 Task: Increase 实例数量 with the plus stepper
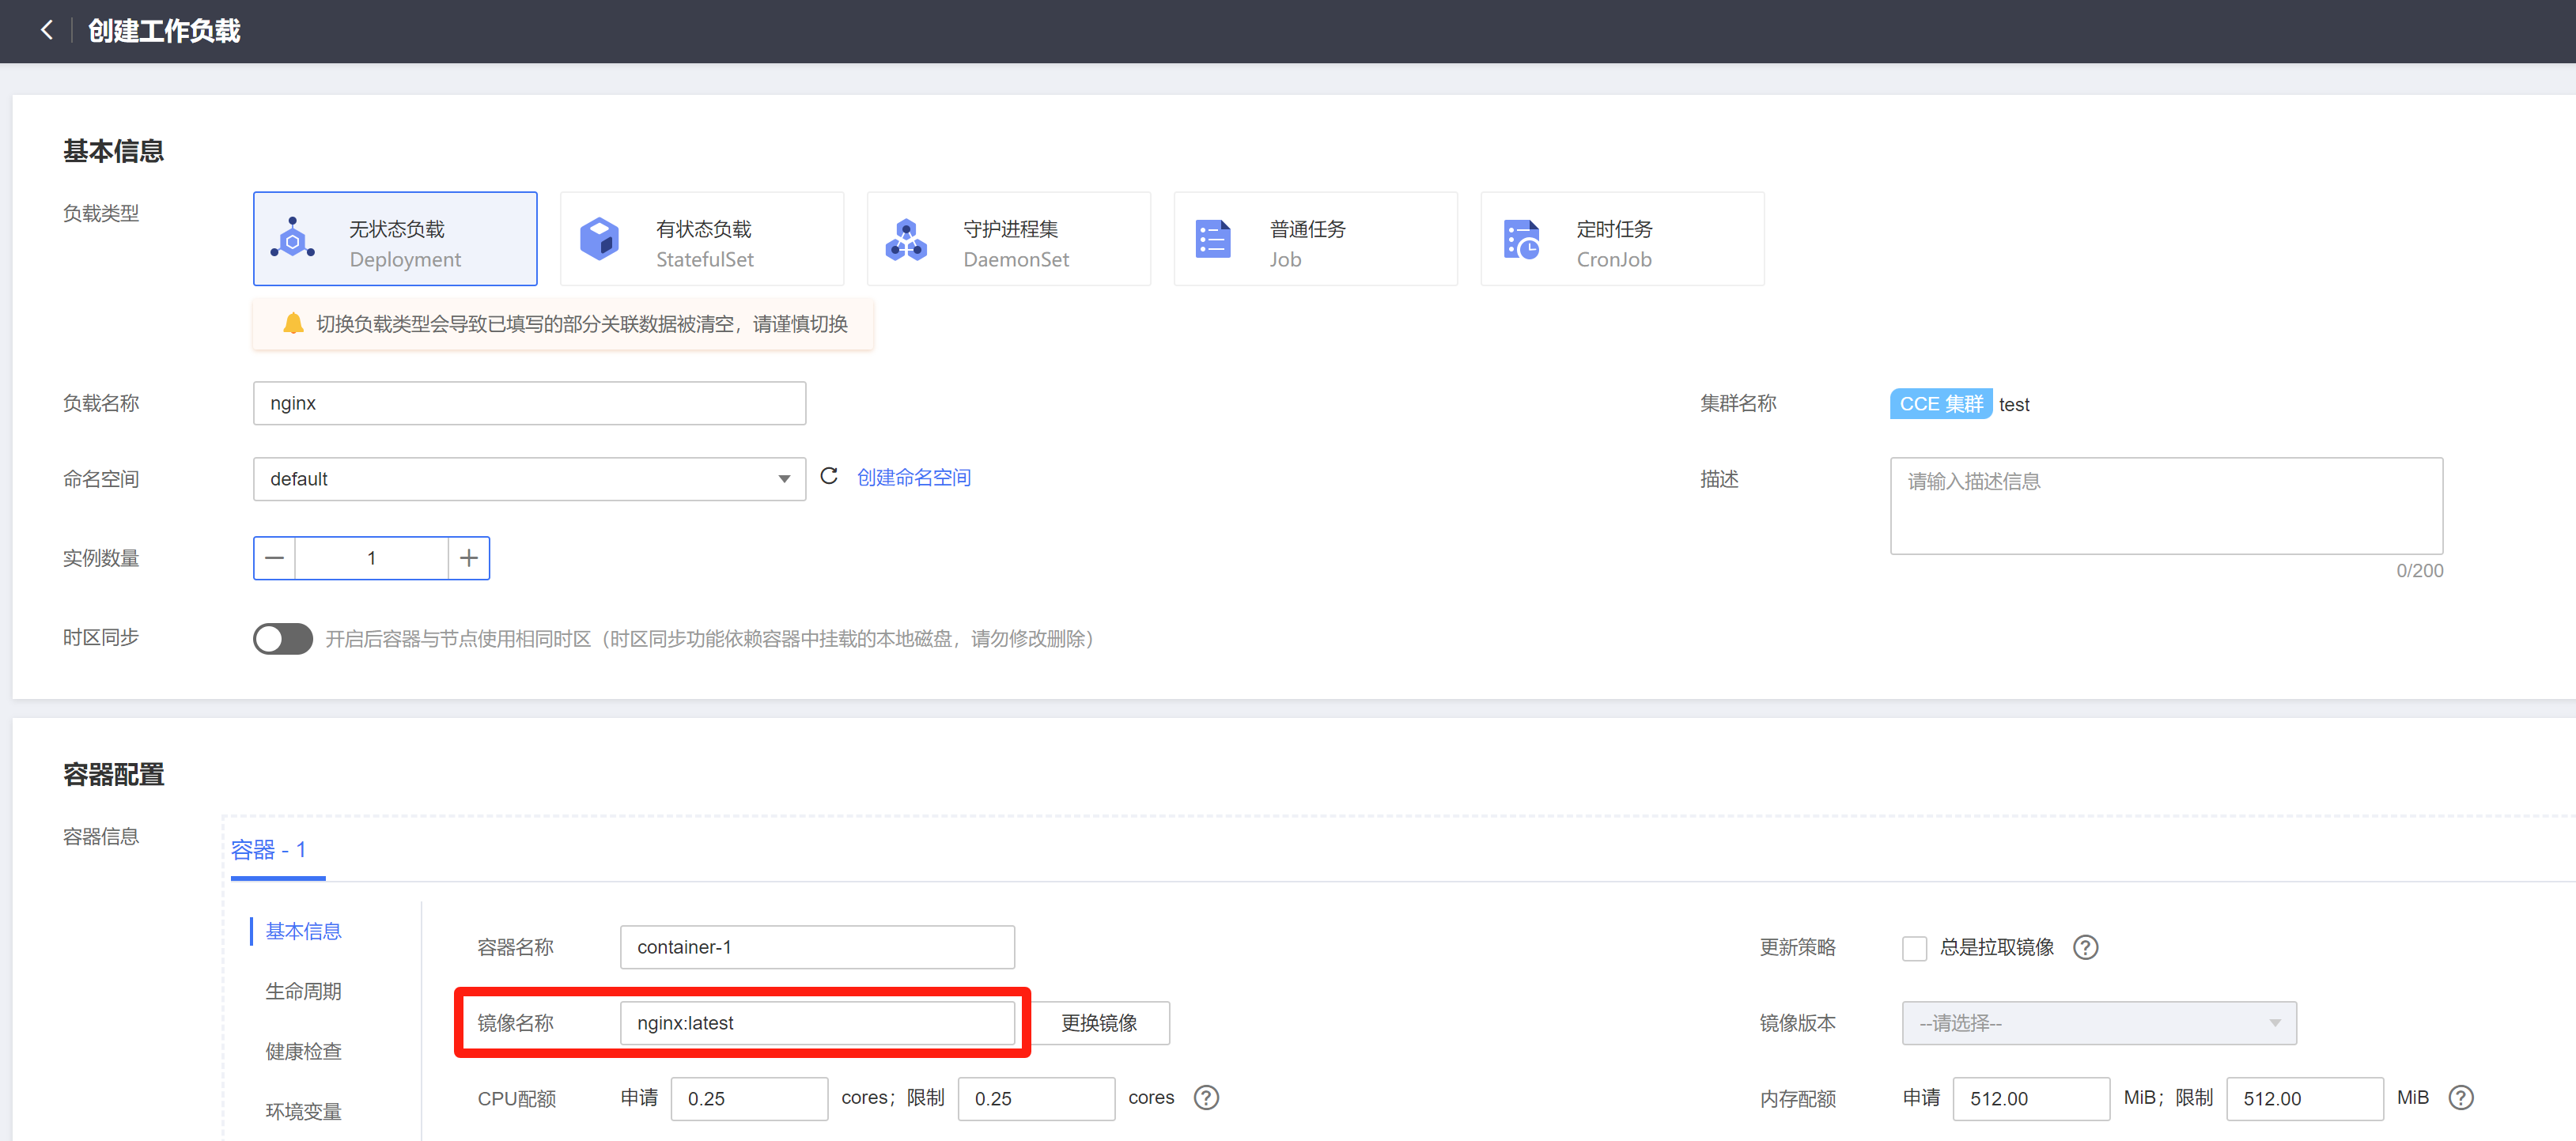(468, 557)
